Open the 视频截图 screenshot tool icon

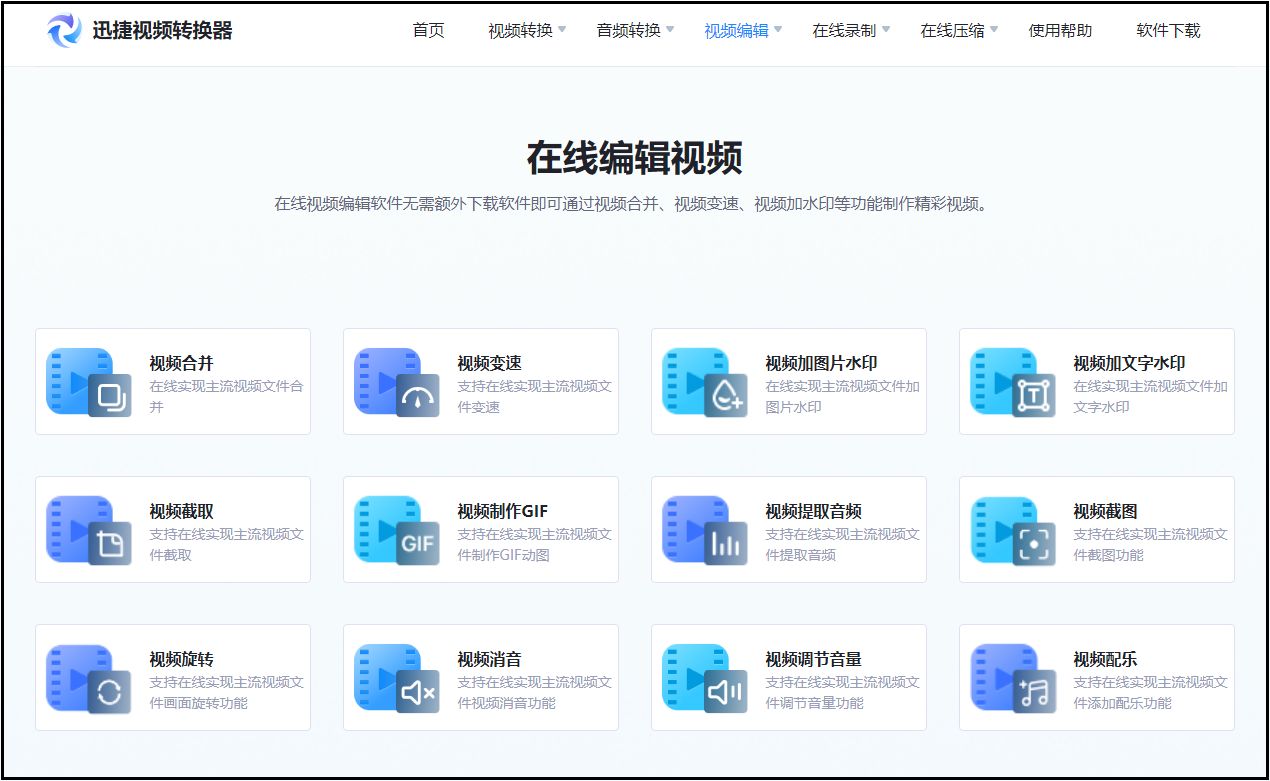click(x=1009, y=528)
